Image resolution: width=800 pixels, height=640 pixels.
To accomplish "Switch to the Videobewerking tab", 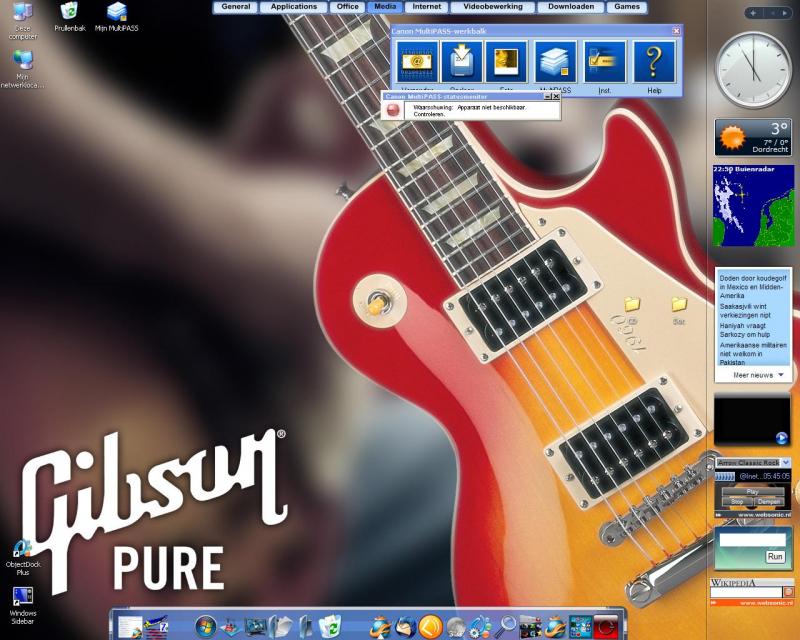I will [493, 7].
